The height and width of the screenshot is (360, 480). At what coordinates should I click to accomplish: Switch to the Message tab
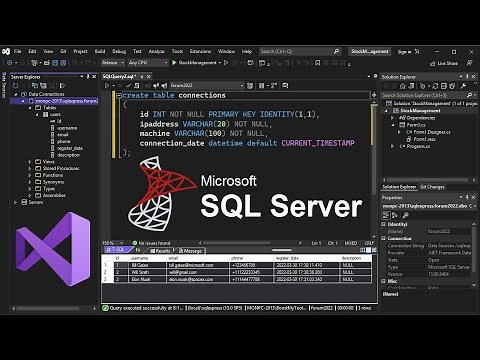191,251
